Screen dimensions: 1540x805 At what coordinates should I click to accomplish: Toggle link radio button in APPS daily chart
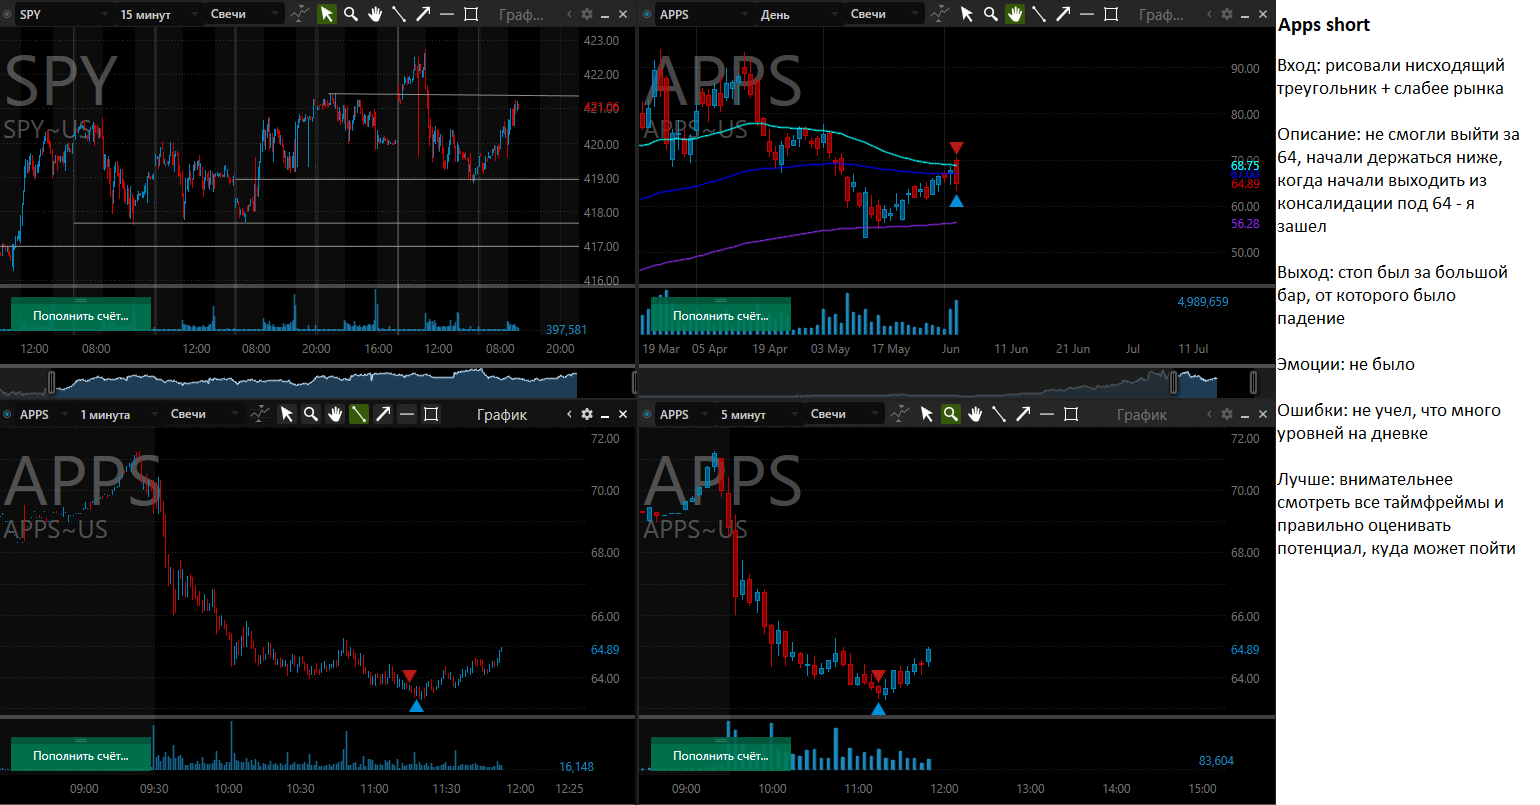648,14
